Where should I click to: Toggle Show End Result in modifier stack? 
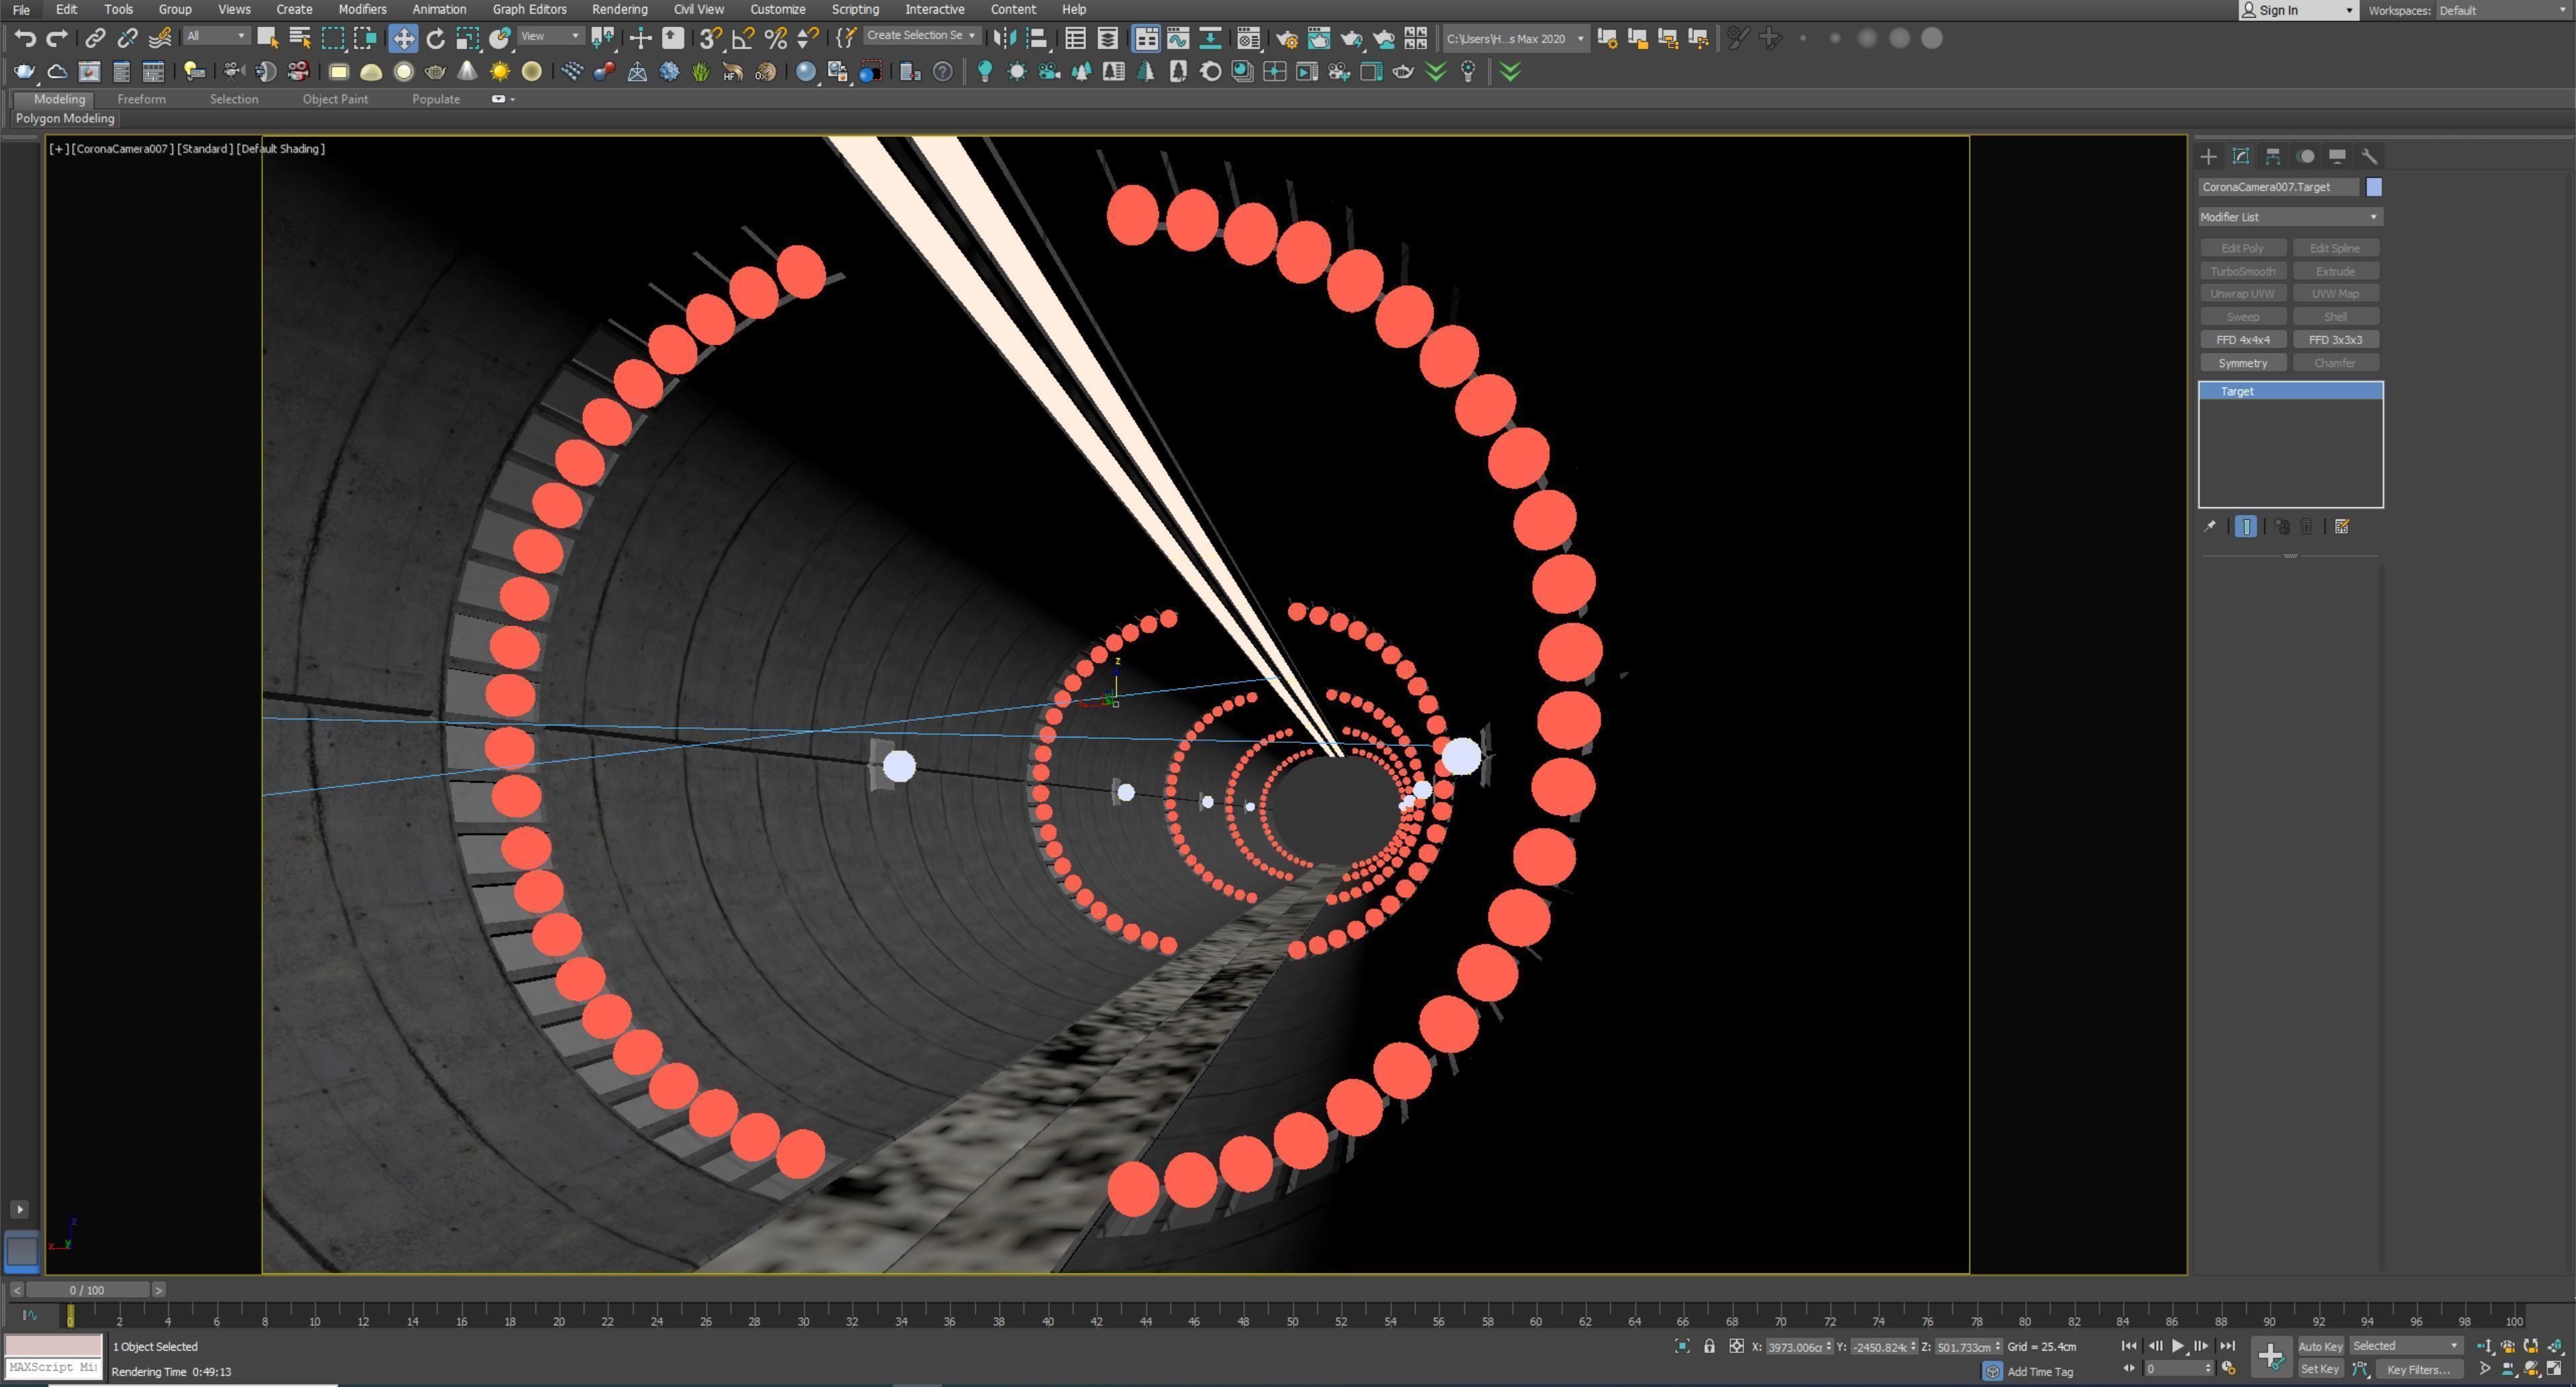point(2245,526)
